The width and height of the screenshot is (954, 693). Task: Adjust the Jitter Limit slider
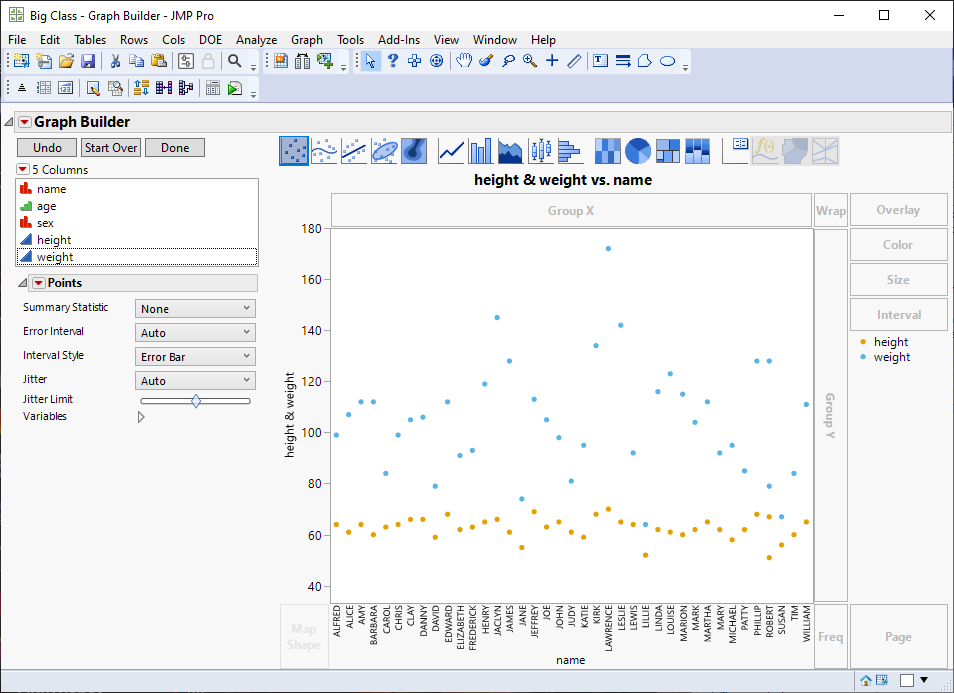(x=195, y=401)
